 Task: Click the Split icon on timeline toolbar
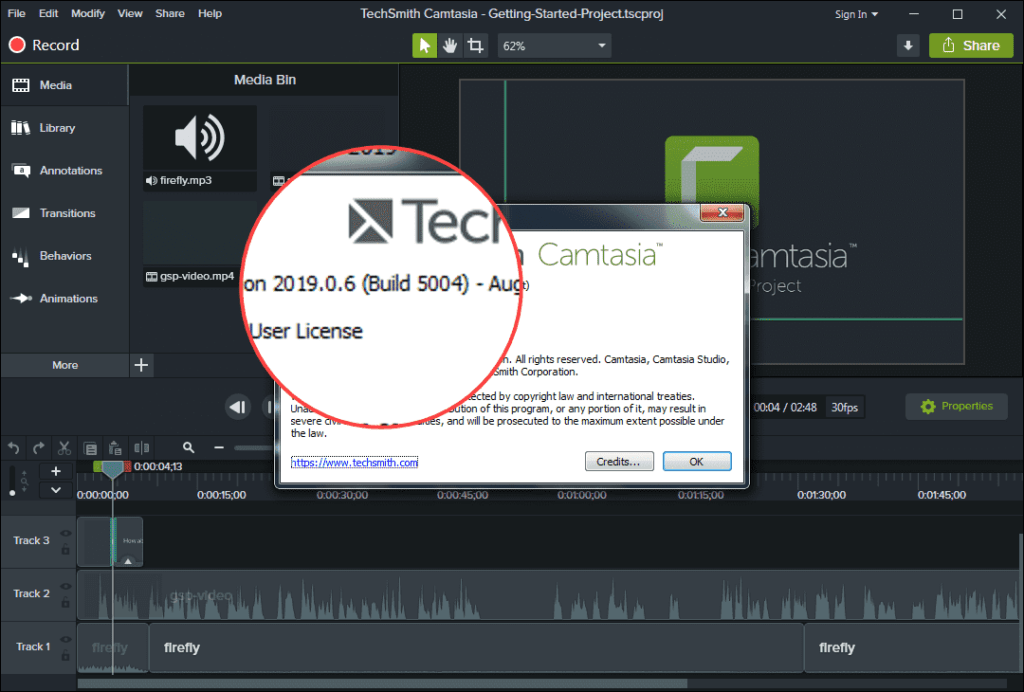click(x=141, y=448)
